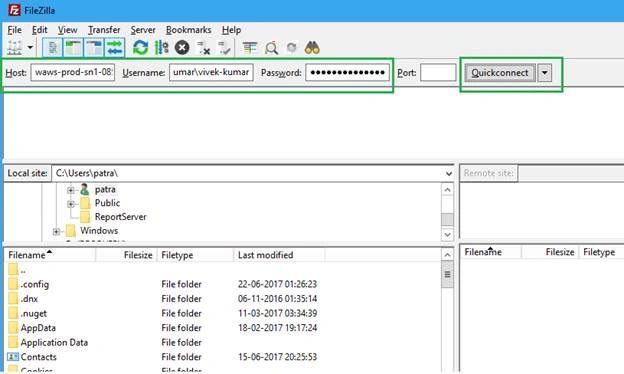Image resolution: width=624 pixels, height=374 pixels.
Task: Select the Contacts folder row
Action: coord(223,357)
